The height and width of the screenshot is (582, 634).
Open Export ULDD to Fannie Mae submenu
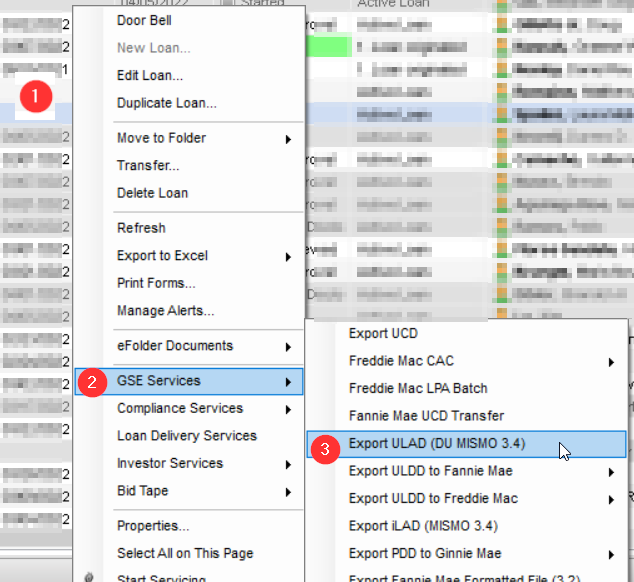(x=466, y=471)
